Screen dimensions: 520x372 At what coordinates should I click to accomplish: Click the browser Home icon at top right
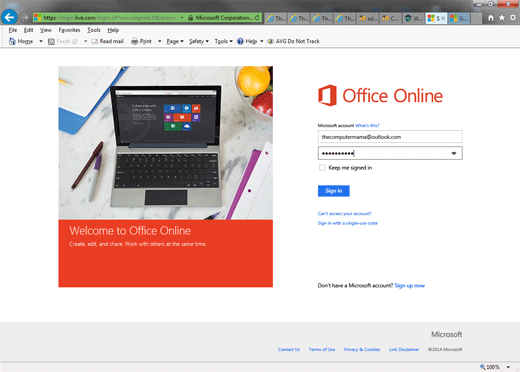click(x=491, y=18)
